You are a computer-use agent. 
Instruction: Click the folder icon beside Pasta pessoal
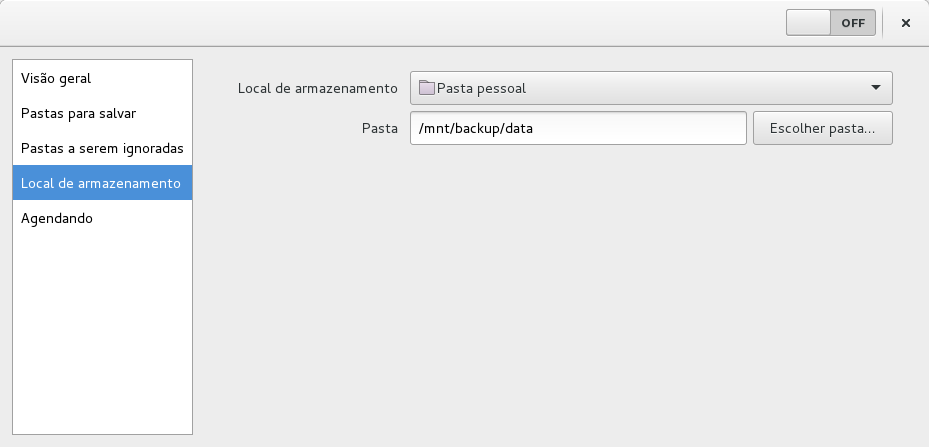click(427, 88)
